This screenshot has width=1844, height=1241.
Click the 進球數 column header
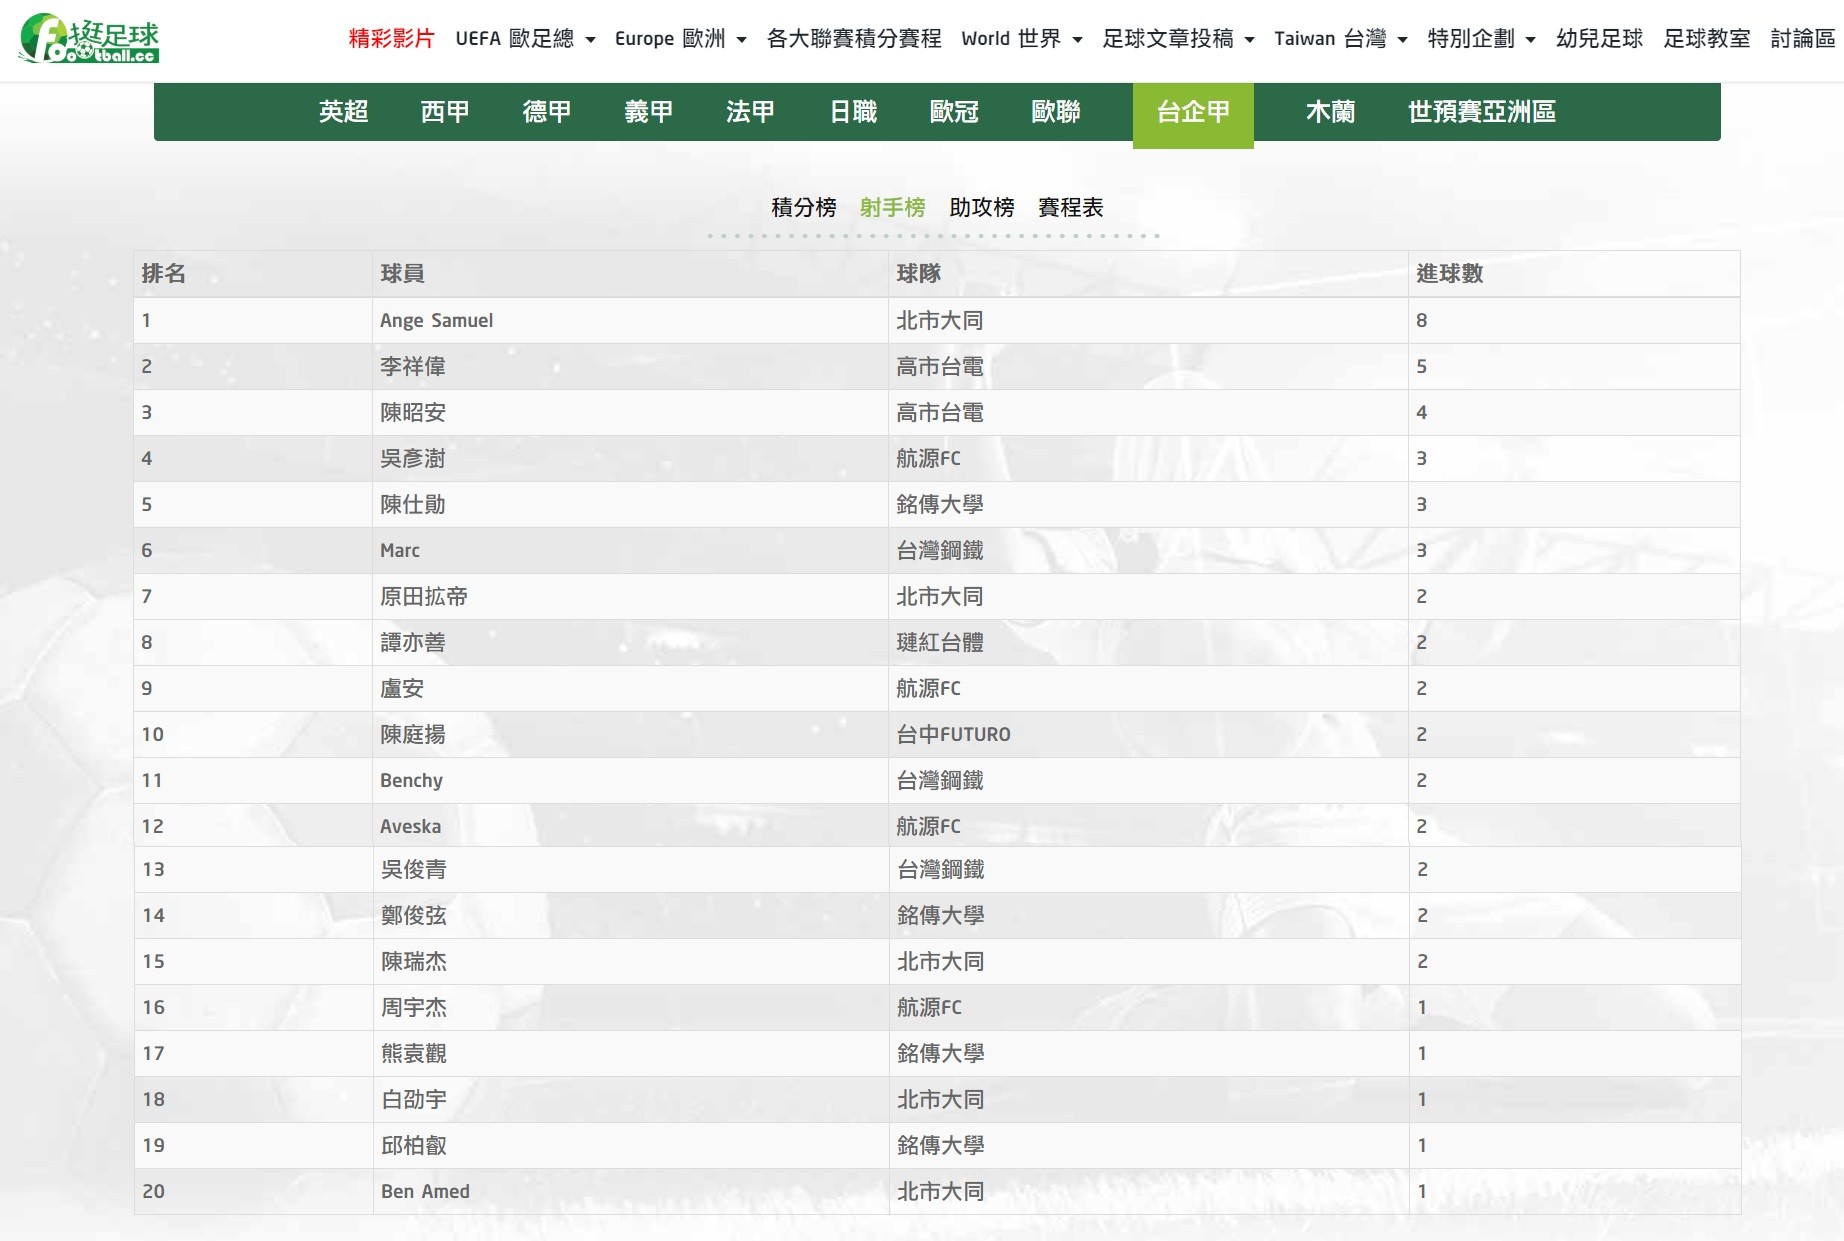pos(1449,273)
